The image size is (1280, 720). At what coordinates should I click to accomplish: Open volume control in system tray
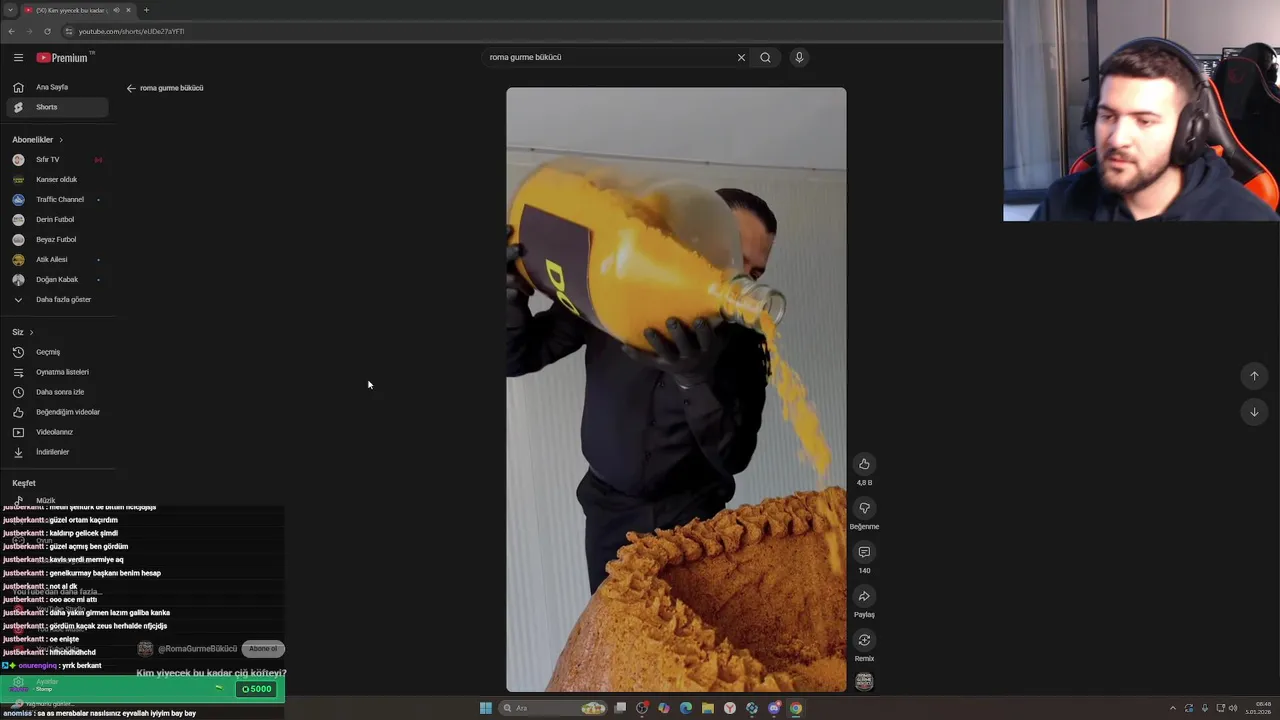point(1233,708)
